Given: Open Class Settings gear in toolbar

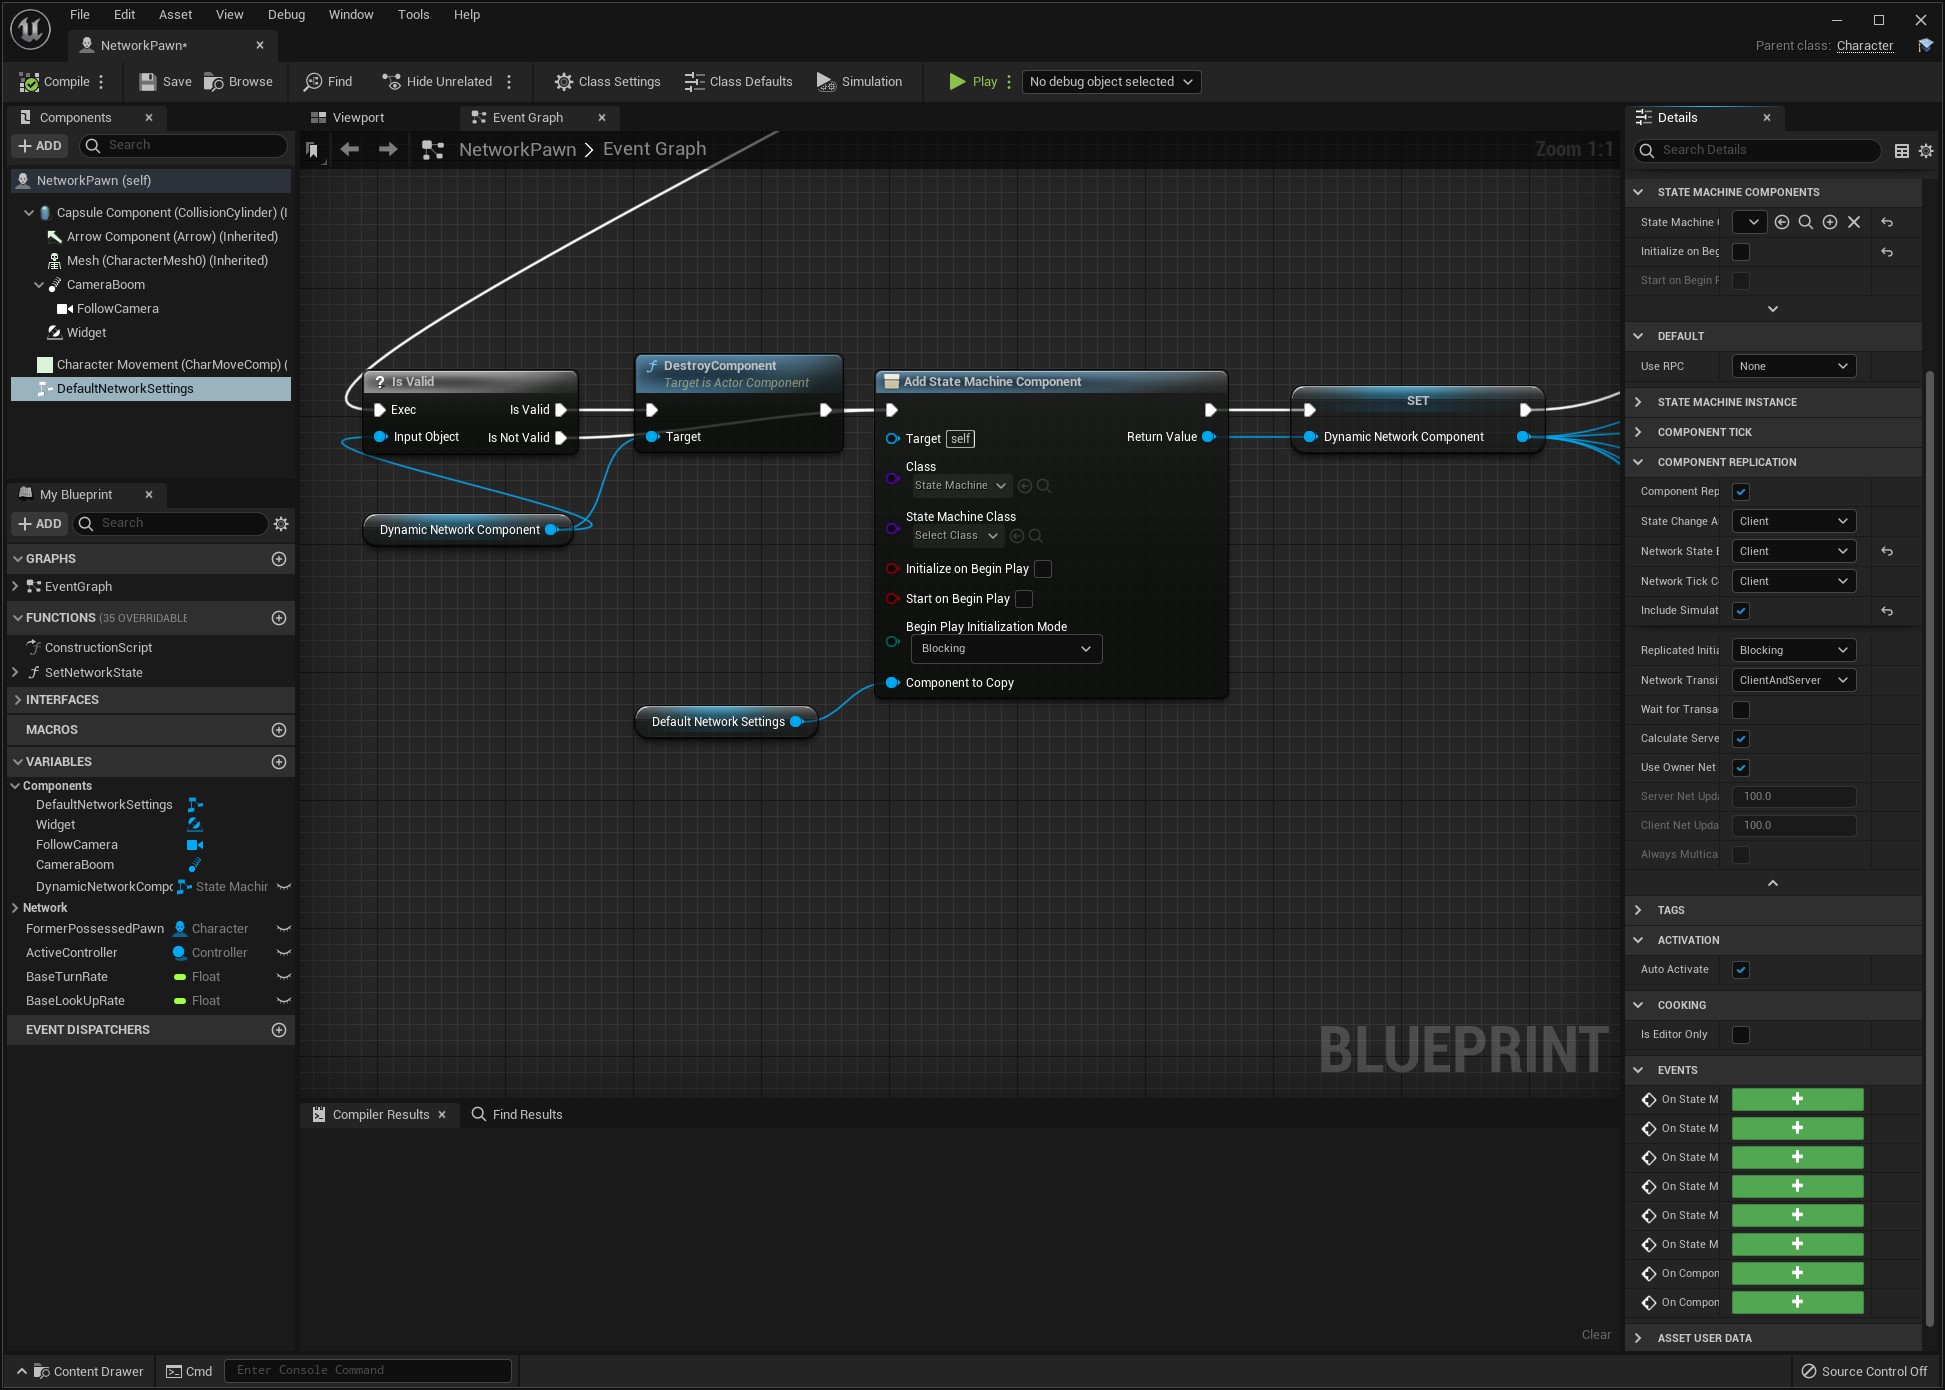Looking at the screenshot, I should coord(564,82).
